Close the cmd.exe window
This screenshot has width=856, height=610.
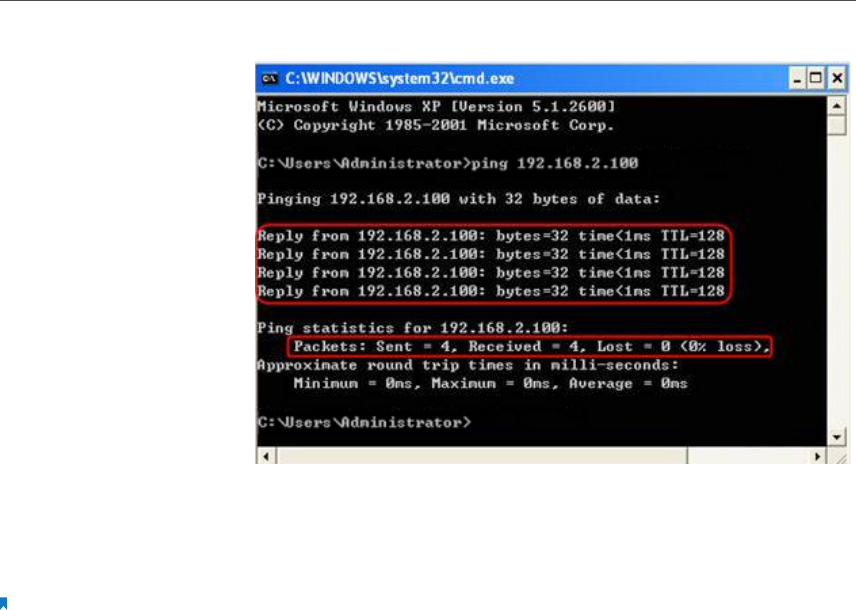coord(836,79)
